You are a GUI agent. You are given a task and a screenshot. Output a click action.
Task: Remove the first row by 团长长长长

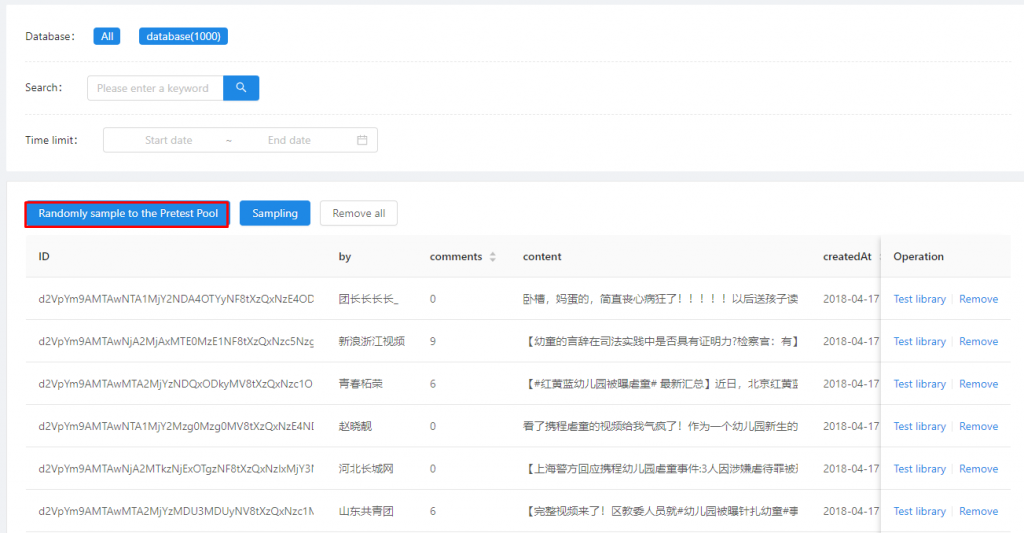click(978, 299)
